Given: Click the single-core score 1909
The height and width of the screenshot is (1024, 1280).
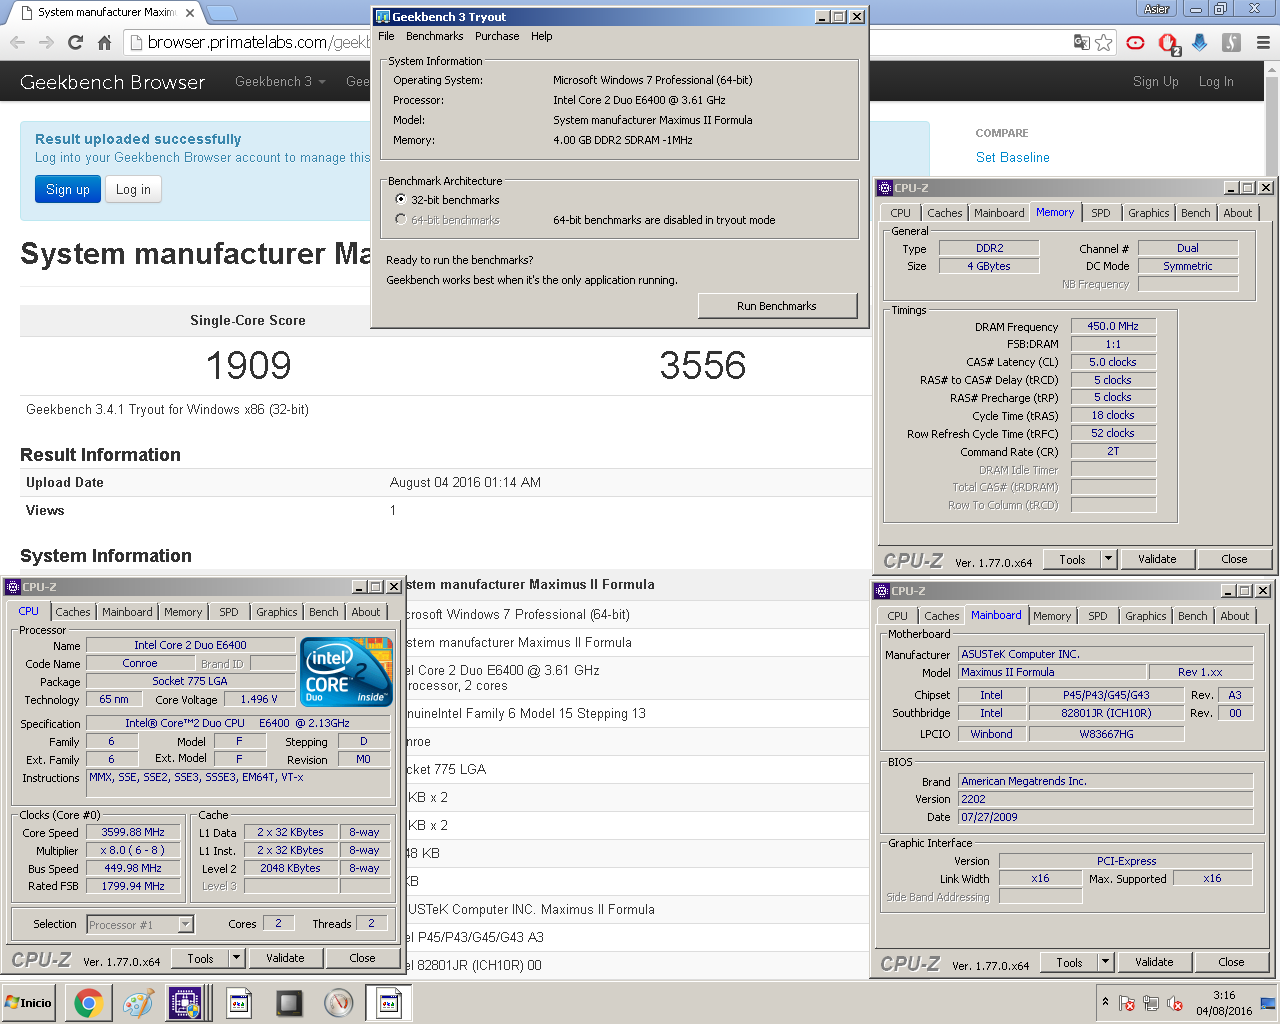Looking at the screenshot, I should (248, 366).
